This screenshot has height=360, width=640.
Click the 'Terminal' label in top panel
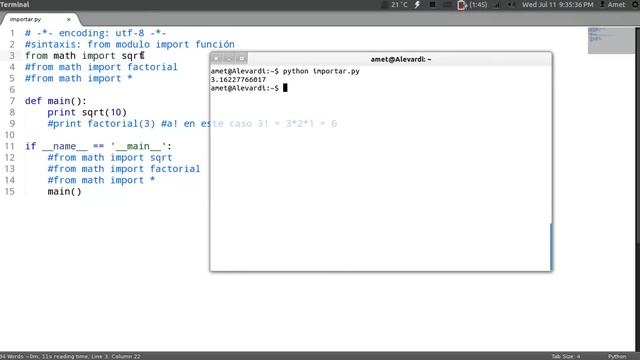pos(15,4)
